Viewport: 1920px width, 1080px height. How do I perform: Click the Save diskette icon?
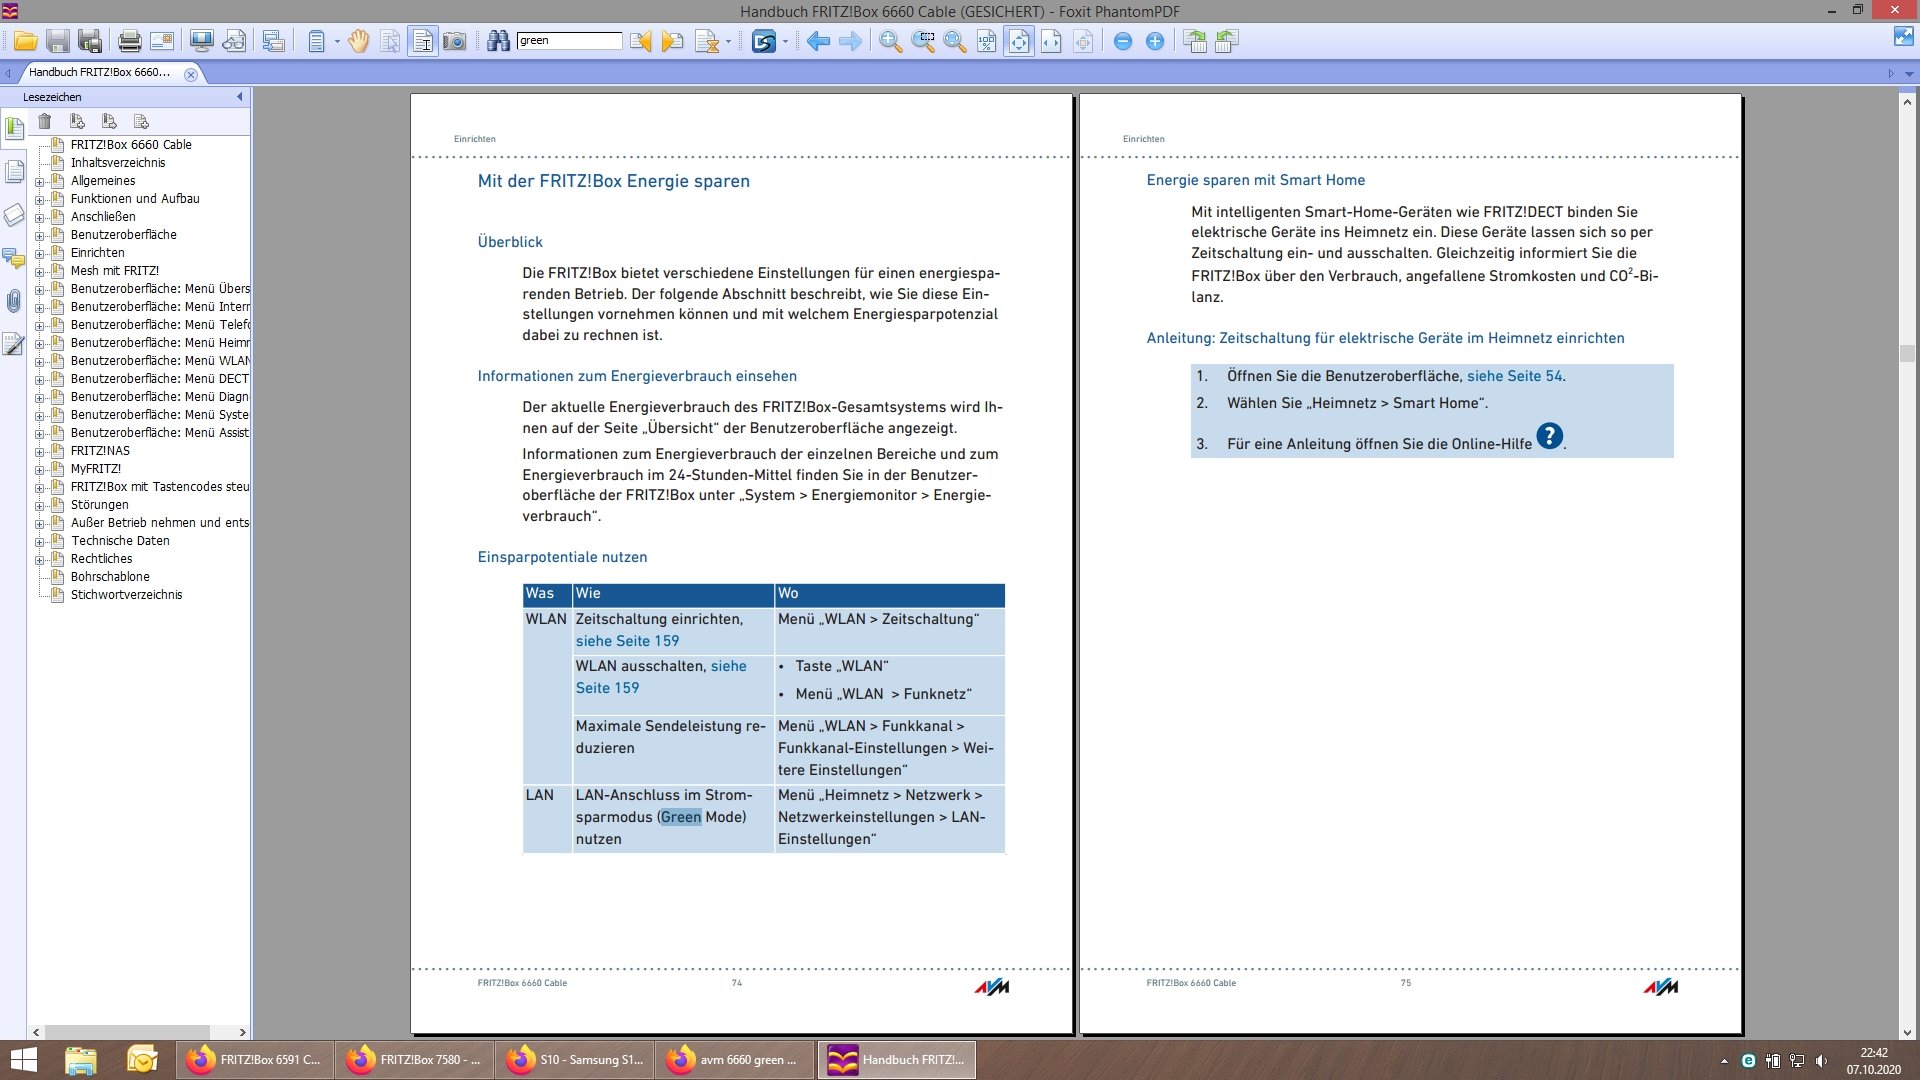tap(58, 41)
